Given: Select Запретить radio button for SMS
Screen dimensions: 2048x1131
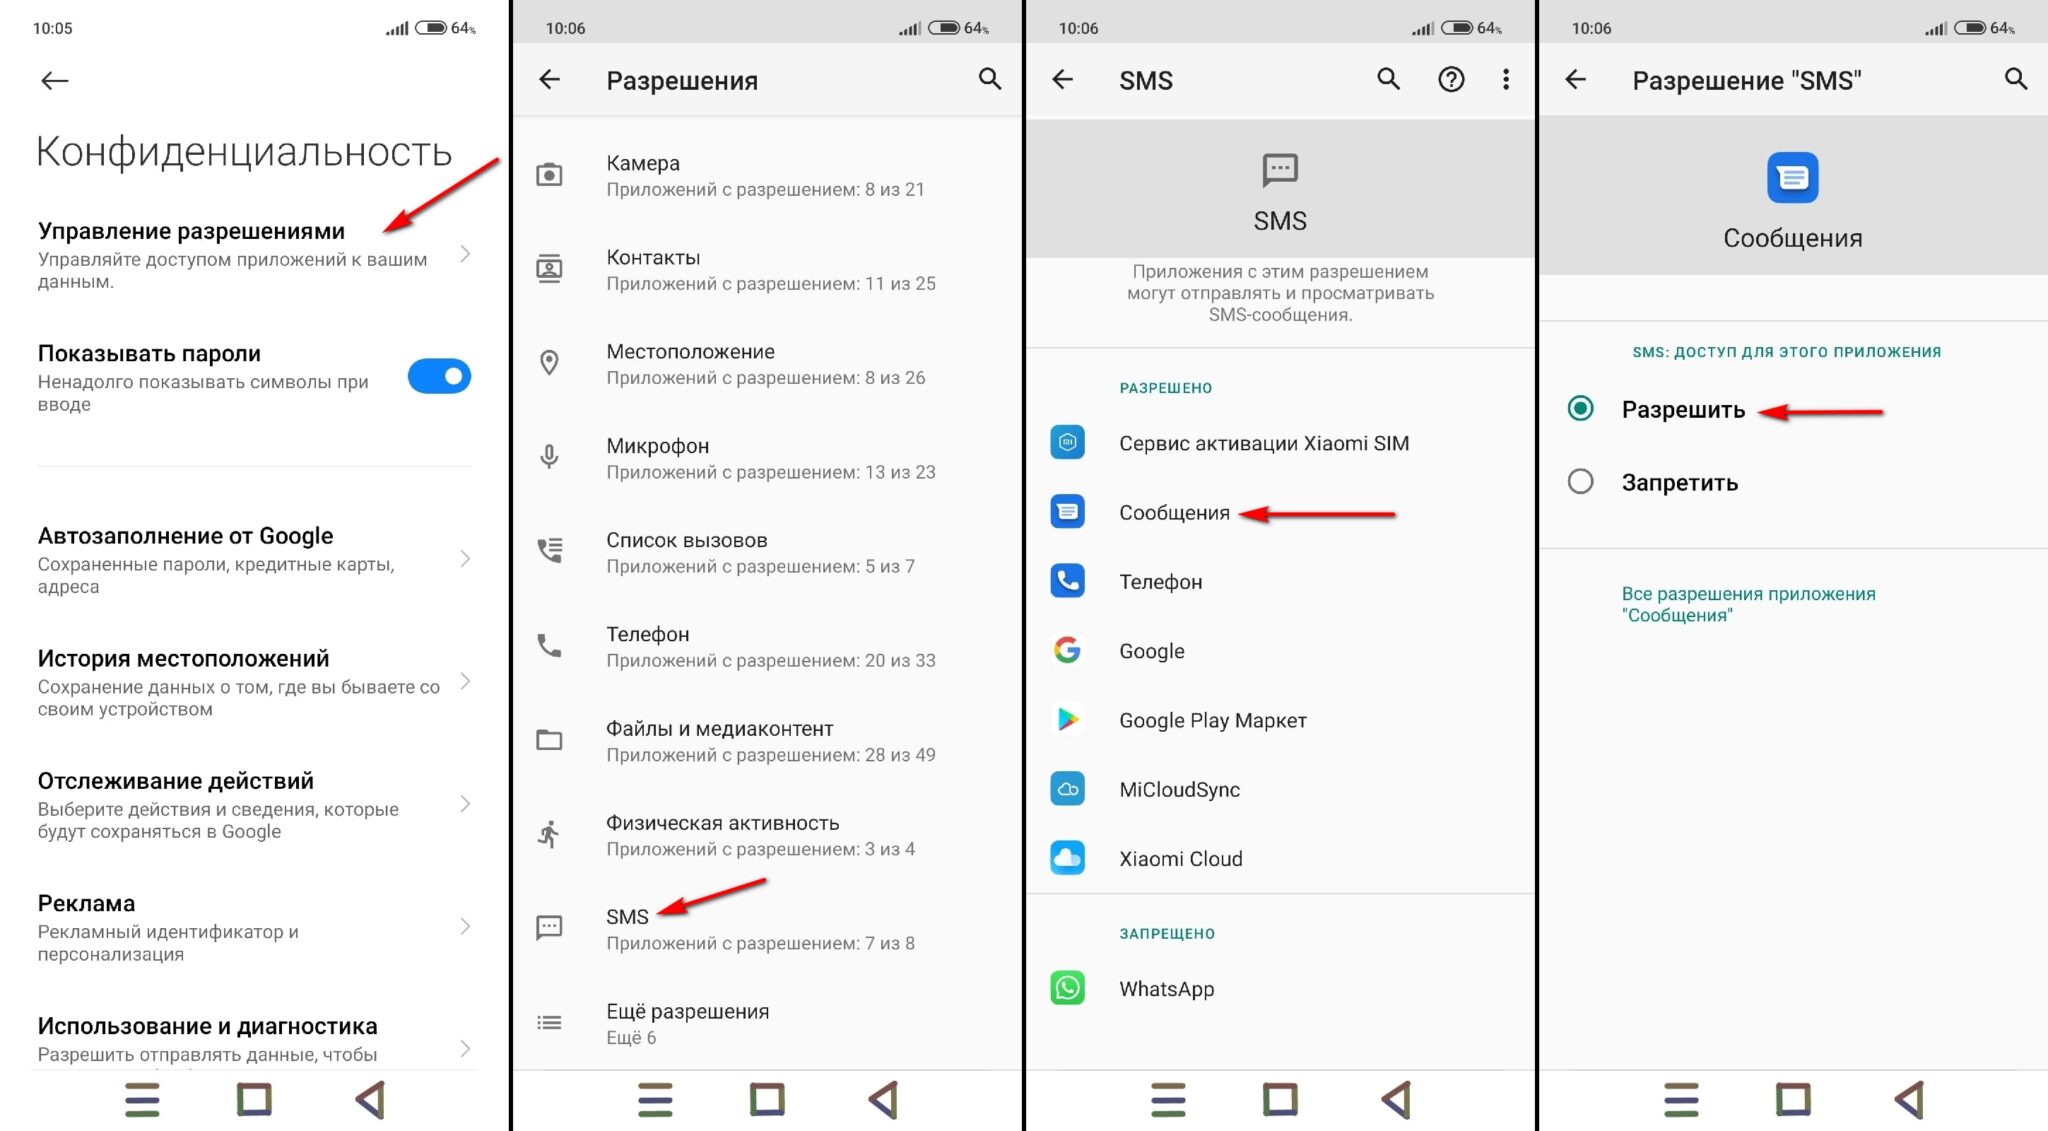Looking at the screenshot, I should pyautogui.click(x=1577, y=482).
